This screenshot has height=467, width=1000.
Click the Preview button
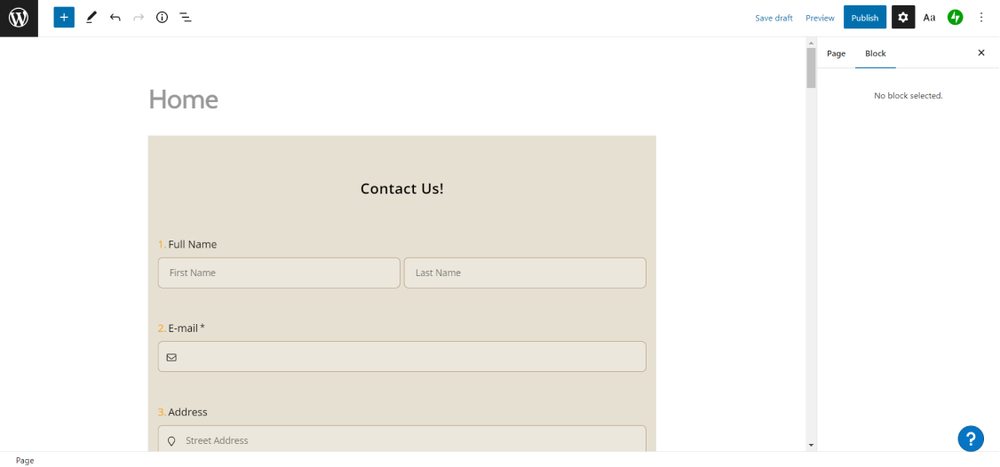[x=820, y=18]
